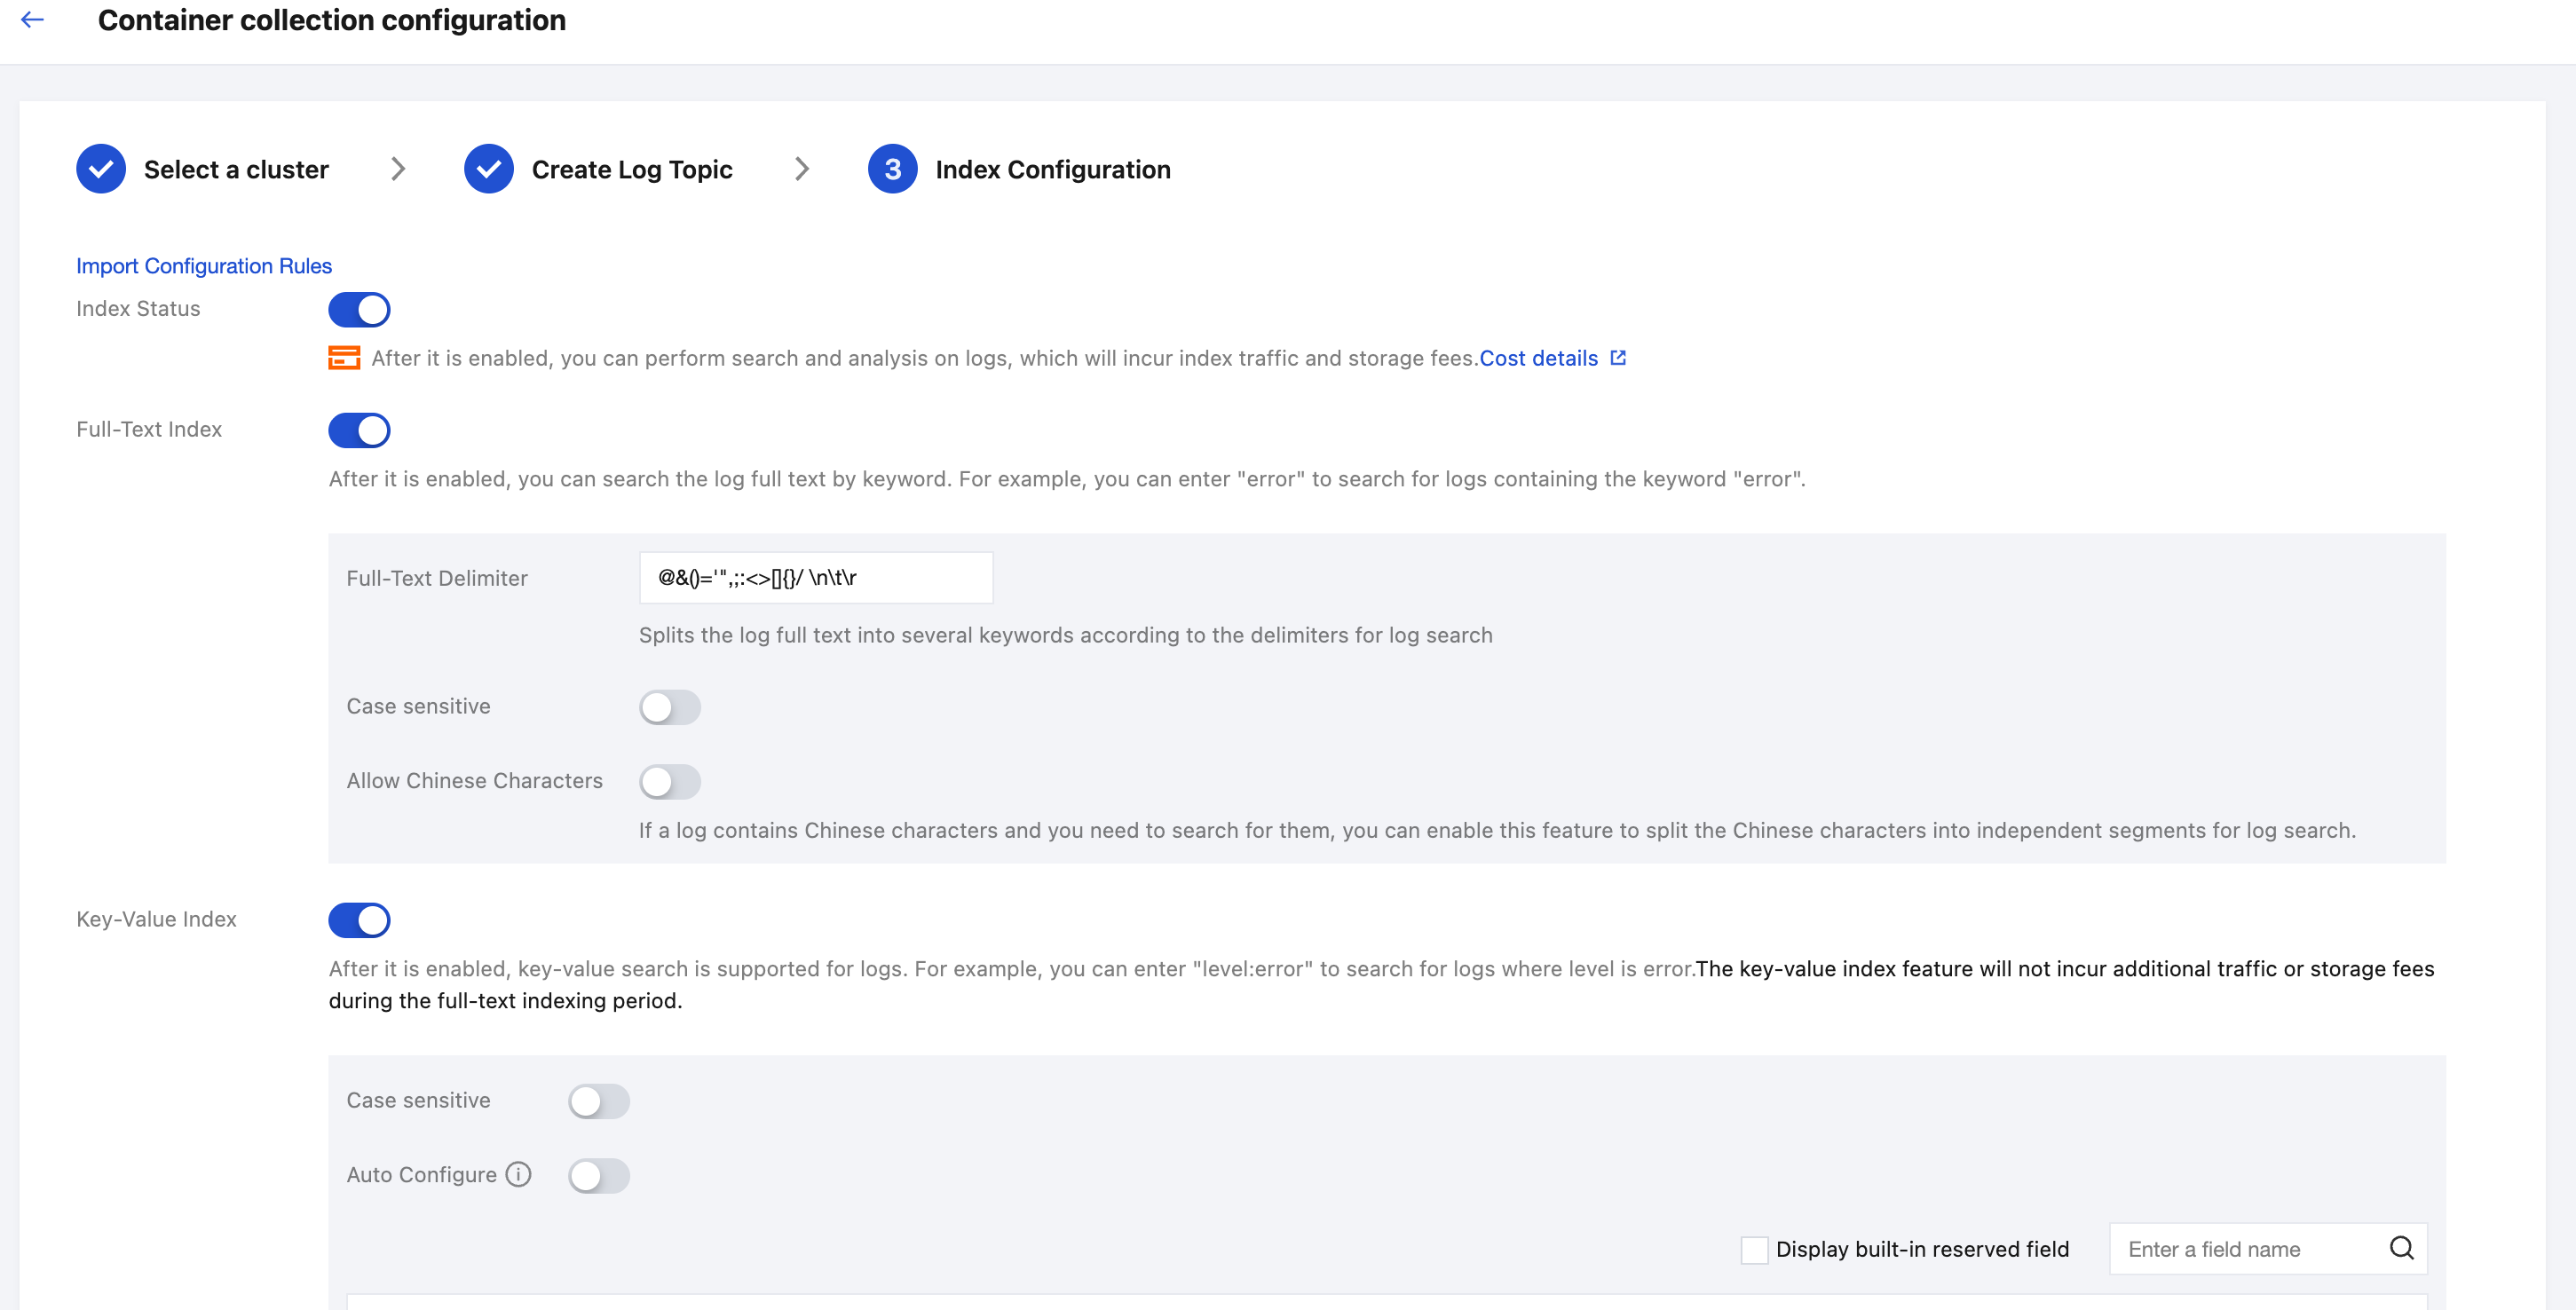Click chevron after Create Log Topic
2576x1310 pixels.
(801, 169)
